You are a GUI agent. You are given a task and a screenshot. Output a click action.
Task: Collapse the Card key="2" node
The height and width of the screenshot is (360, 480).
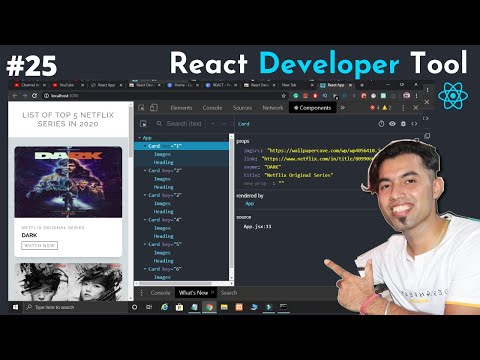click(x=145, y=170)
